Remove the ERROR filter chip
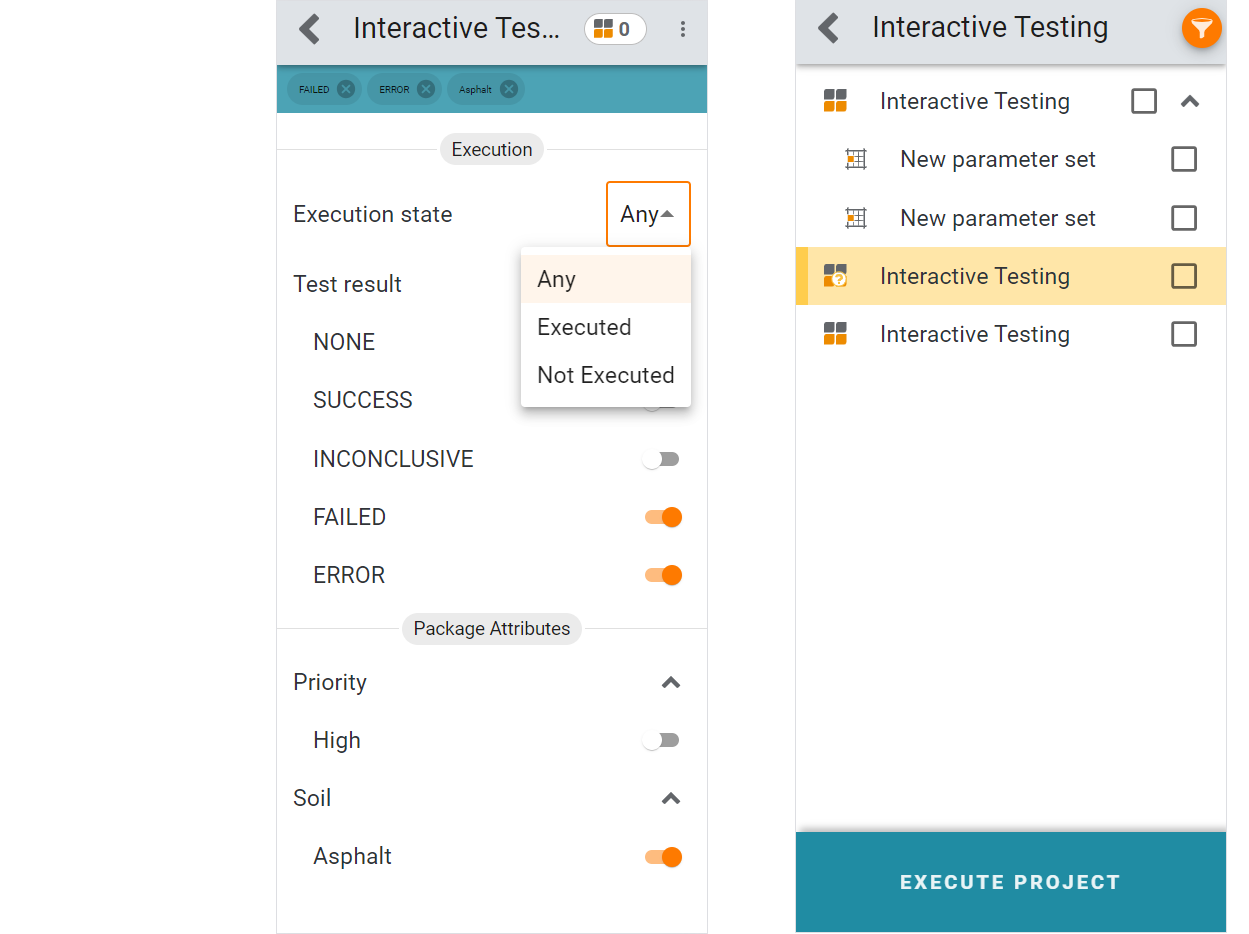This screenshot has width=1249, height=934. (x=426, y=89)
